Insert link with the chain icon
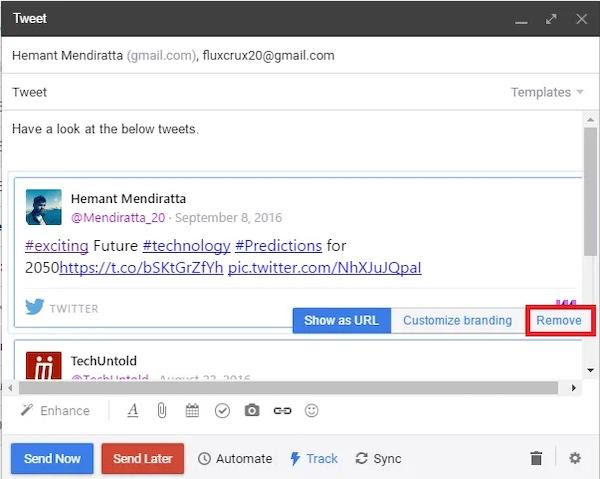This screenshot has height=479, width=600. [282, 411]
